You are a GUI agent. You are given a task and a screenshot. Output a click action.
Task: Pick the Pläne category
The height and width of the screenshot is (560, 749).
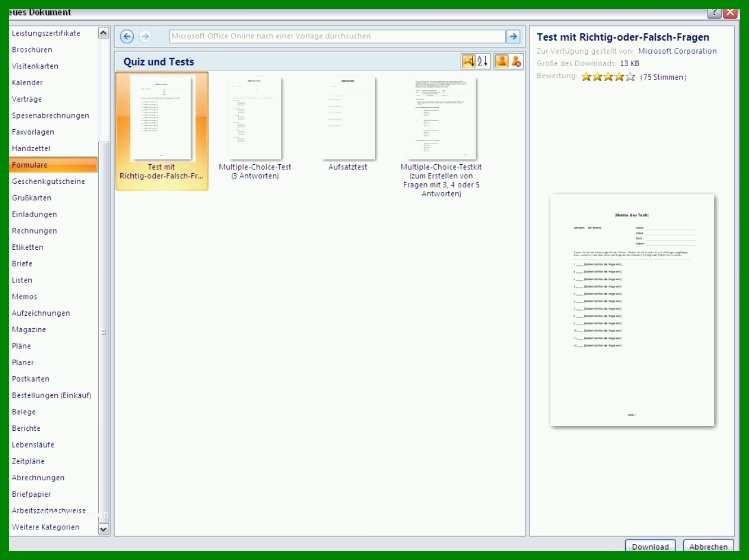pyautogui.click(x=21, y=346)
